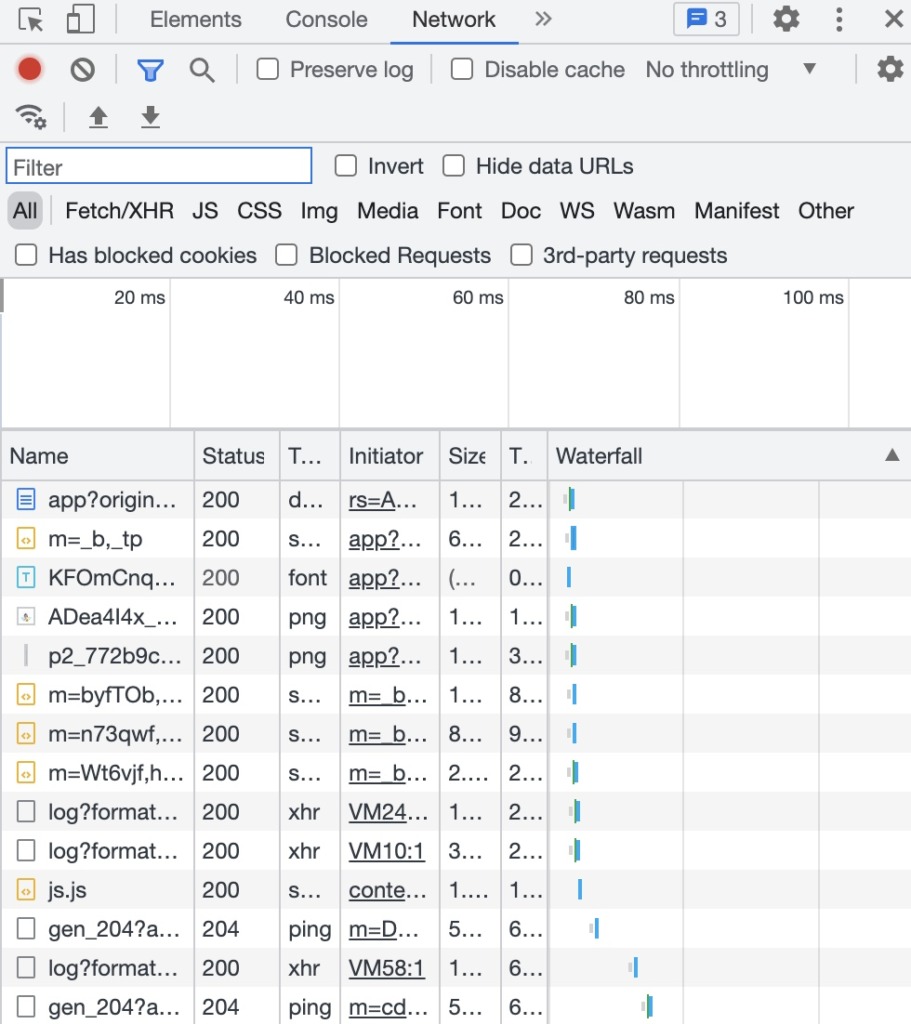Open the rs=A... initiator link
The image size is (911, 1024).
click(x=383, y=500)
